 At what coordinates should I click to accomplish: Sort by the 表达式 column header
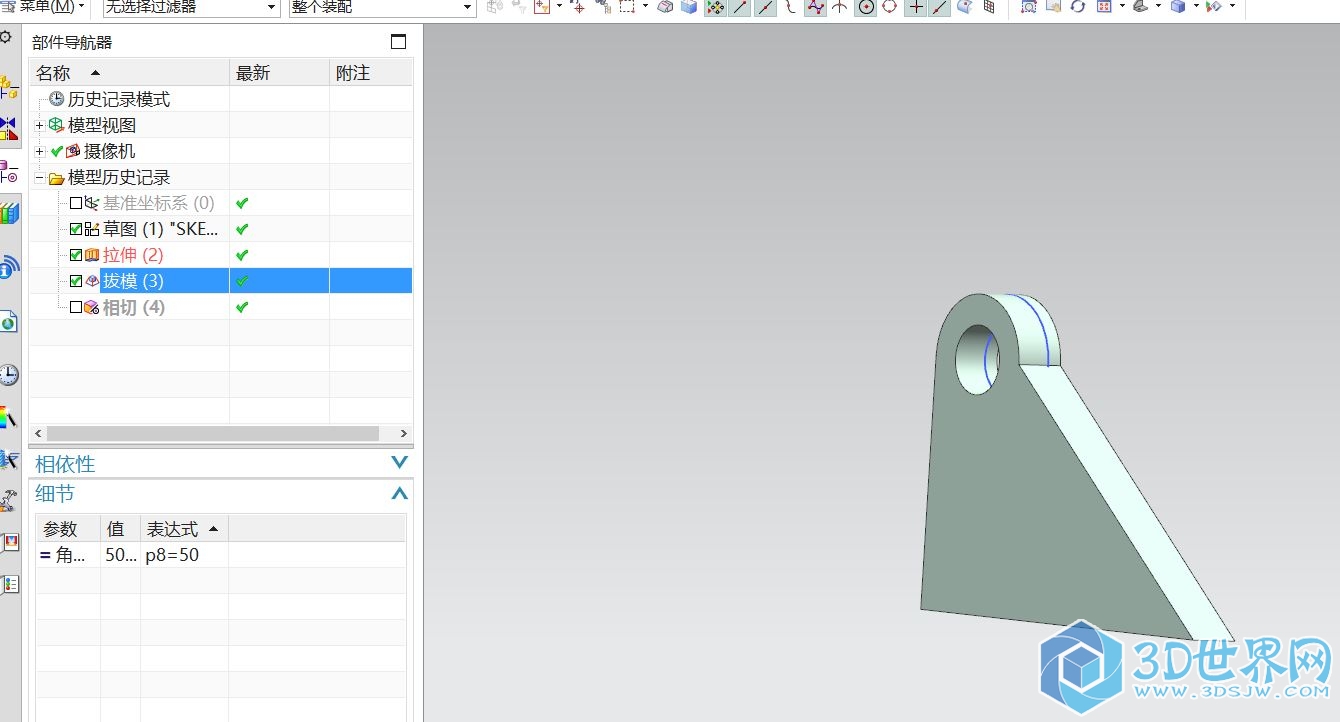pyautogui.click(x=184, y=529)
